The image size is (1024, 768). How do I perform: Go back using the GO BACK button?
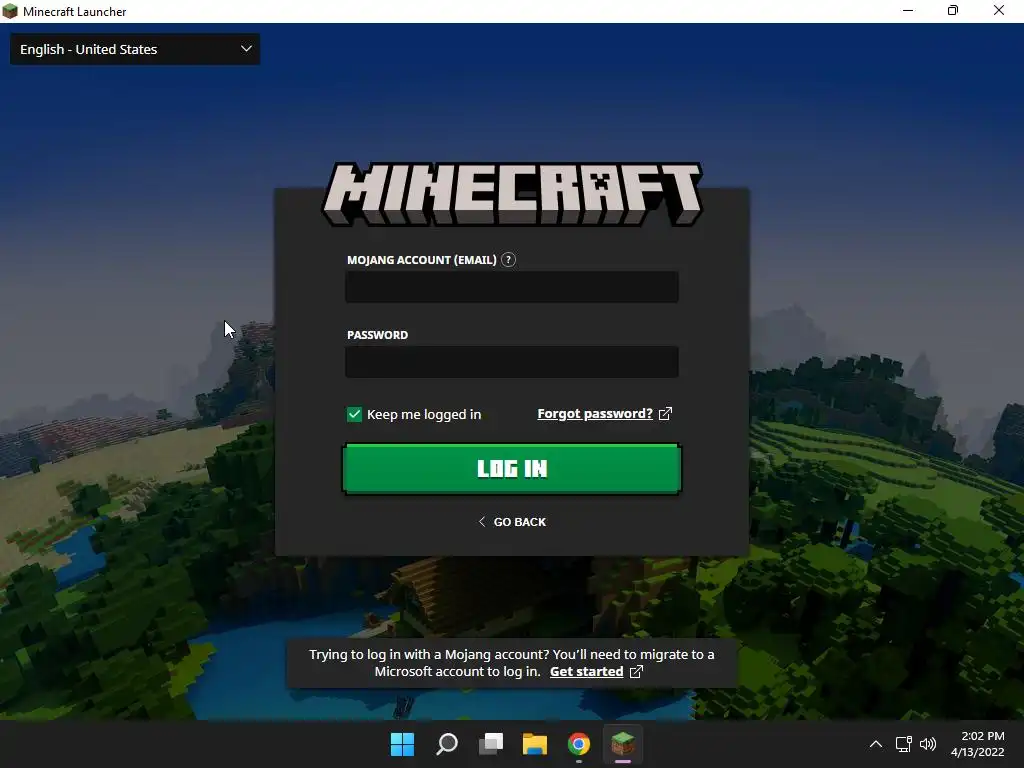tap(513, 522)
